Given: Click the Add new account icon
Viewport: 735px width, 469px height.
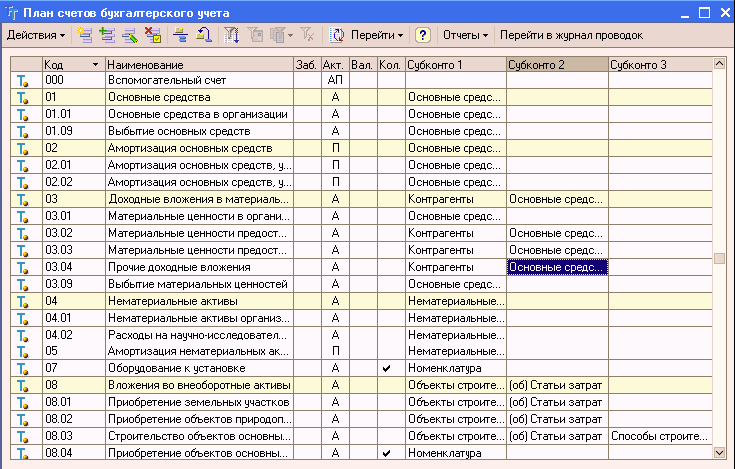Looking at the screenshot, I should coord(83,35).
